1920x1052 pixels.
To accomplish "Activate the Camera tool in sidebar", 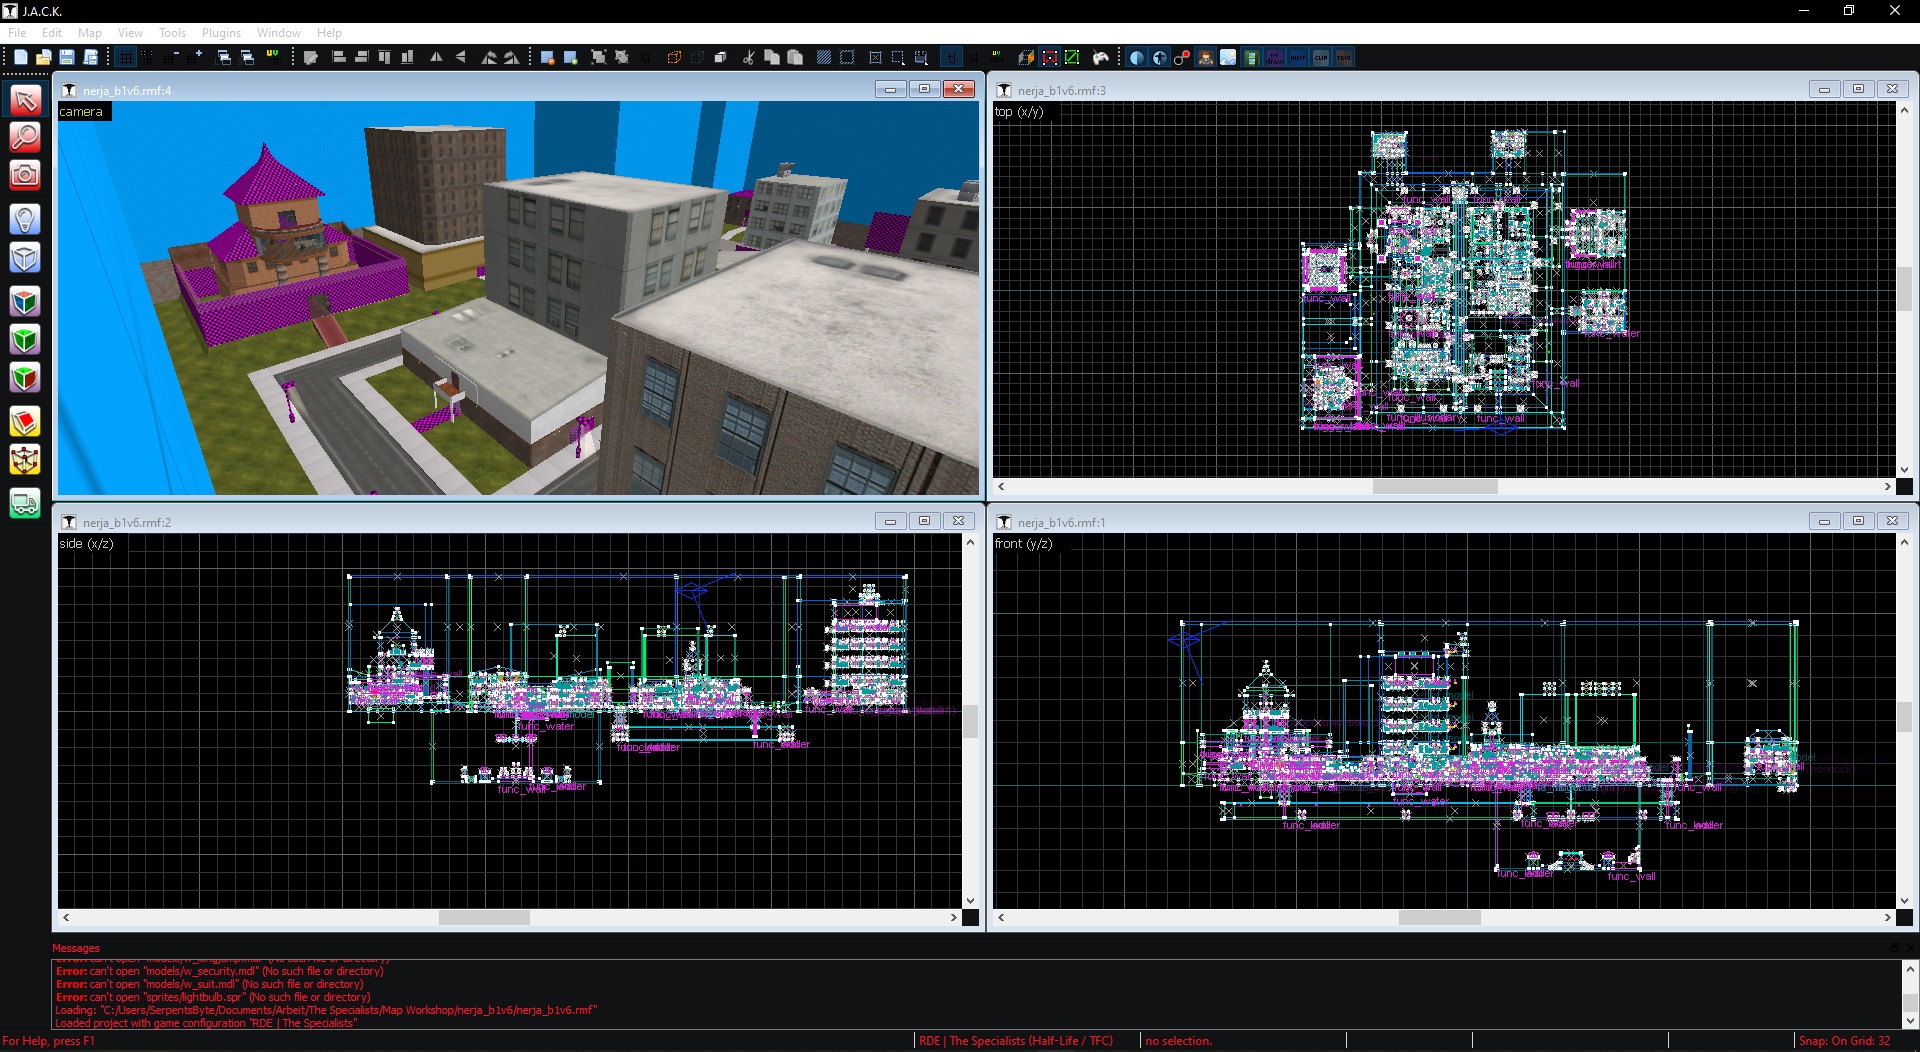I will [25, 176].
